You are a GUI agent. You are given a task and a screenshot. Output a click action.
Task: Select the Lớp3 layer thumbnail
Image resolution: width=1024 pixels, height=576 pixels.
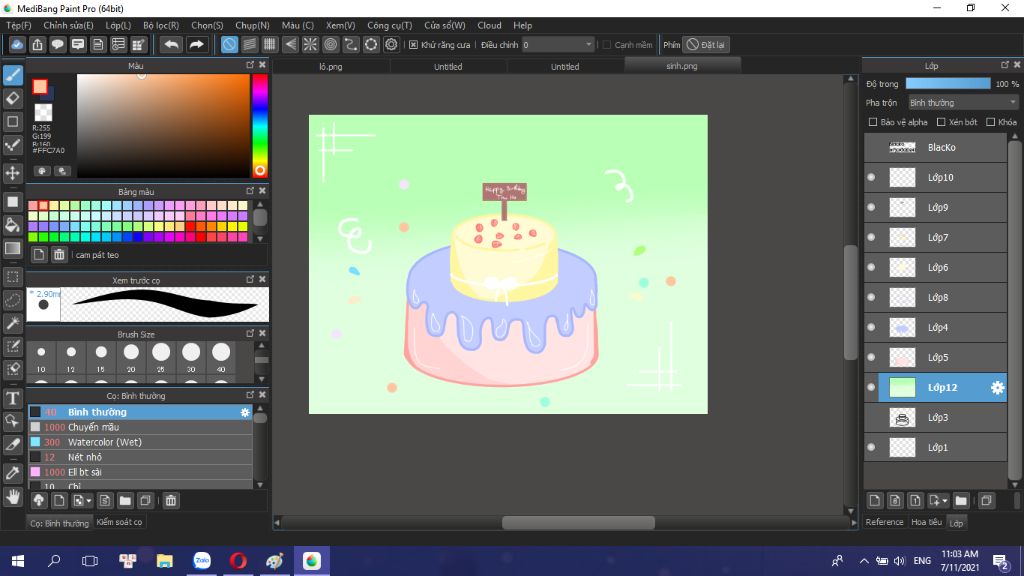(903, 418)
